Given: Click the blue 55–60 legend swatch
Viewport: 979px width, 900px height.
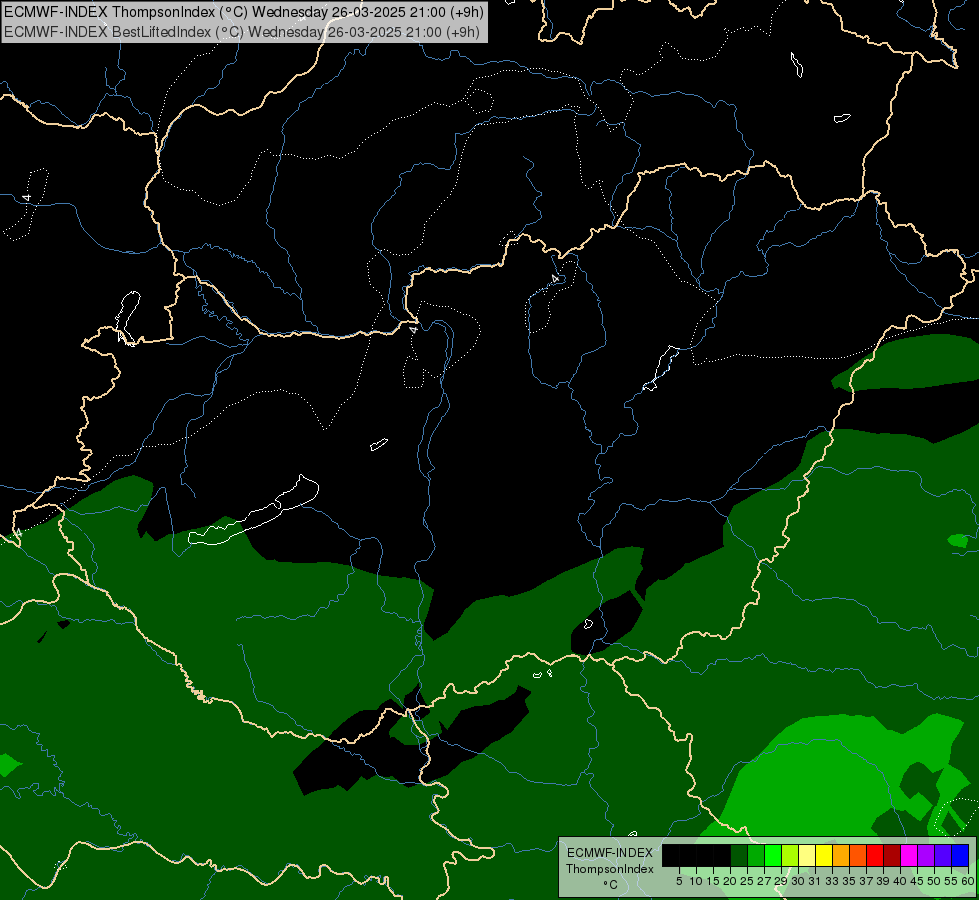Looking at the screenshot, I should pyautogui.click(x=960, y=855).
